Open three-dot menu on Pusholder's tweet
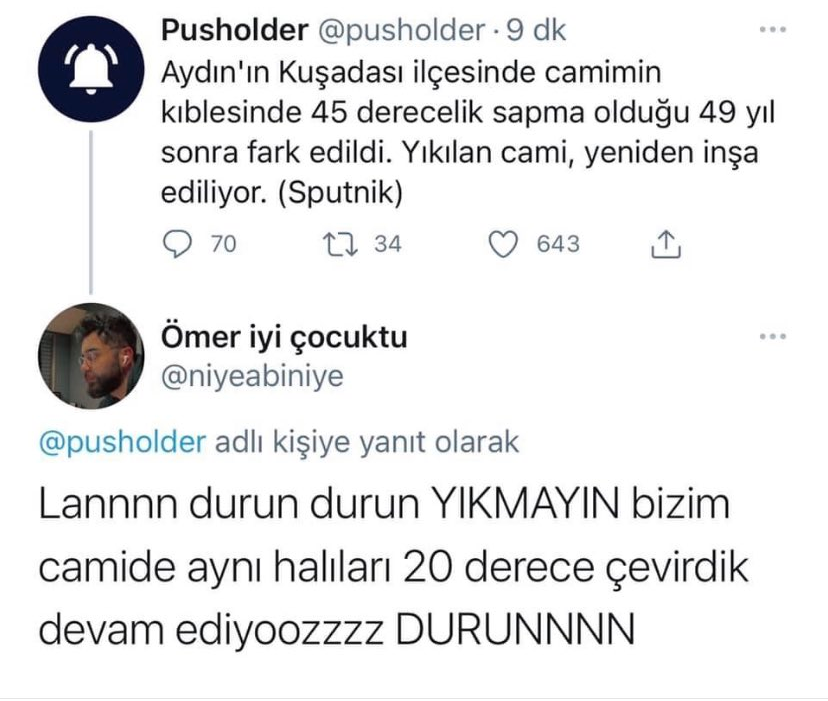 (x=772, y=30)
